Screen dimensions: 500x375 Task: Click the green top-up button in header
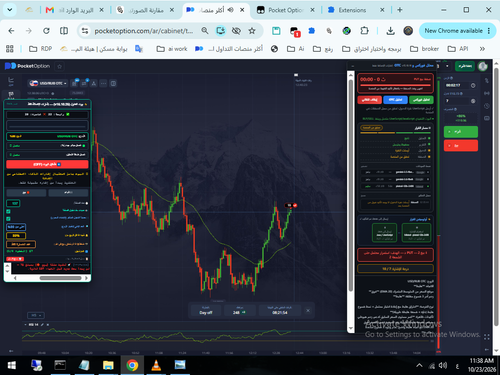coord(465,66)
